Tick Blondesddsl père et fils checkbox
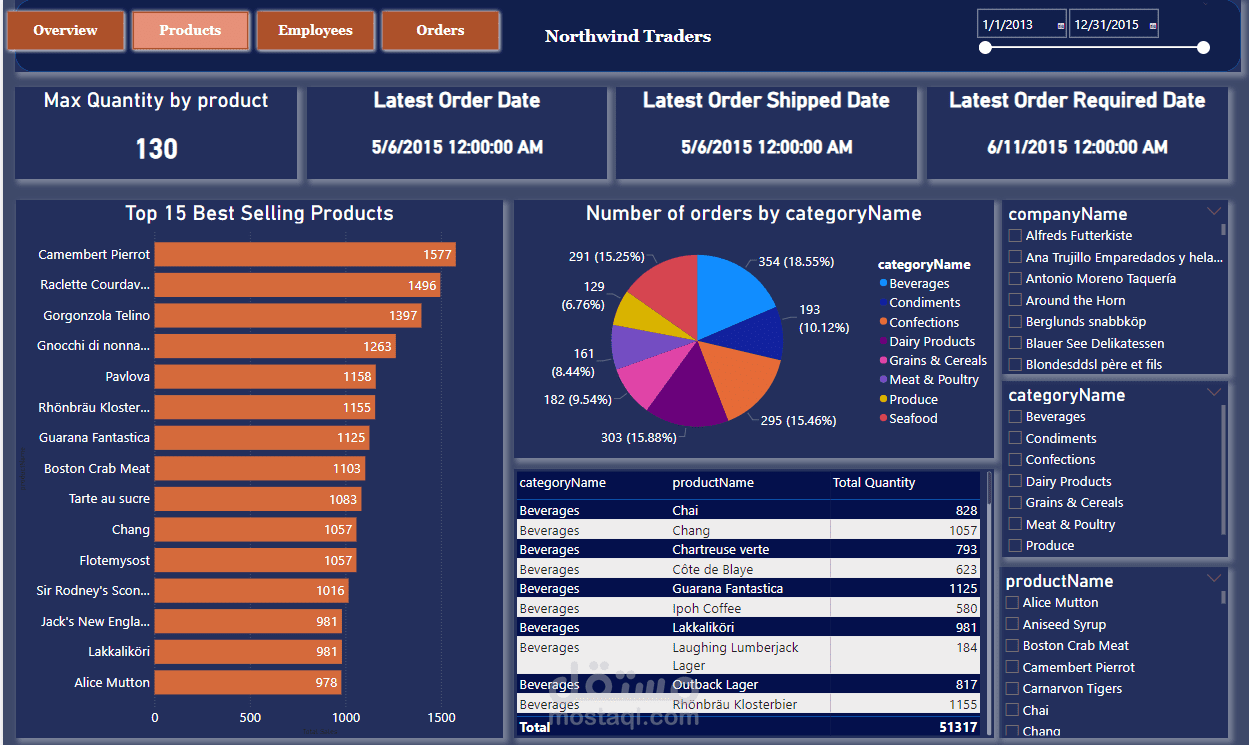Image resolution: width=1249 pixels, height=745 pixels. coord(1015,365)
